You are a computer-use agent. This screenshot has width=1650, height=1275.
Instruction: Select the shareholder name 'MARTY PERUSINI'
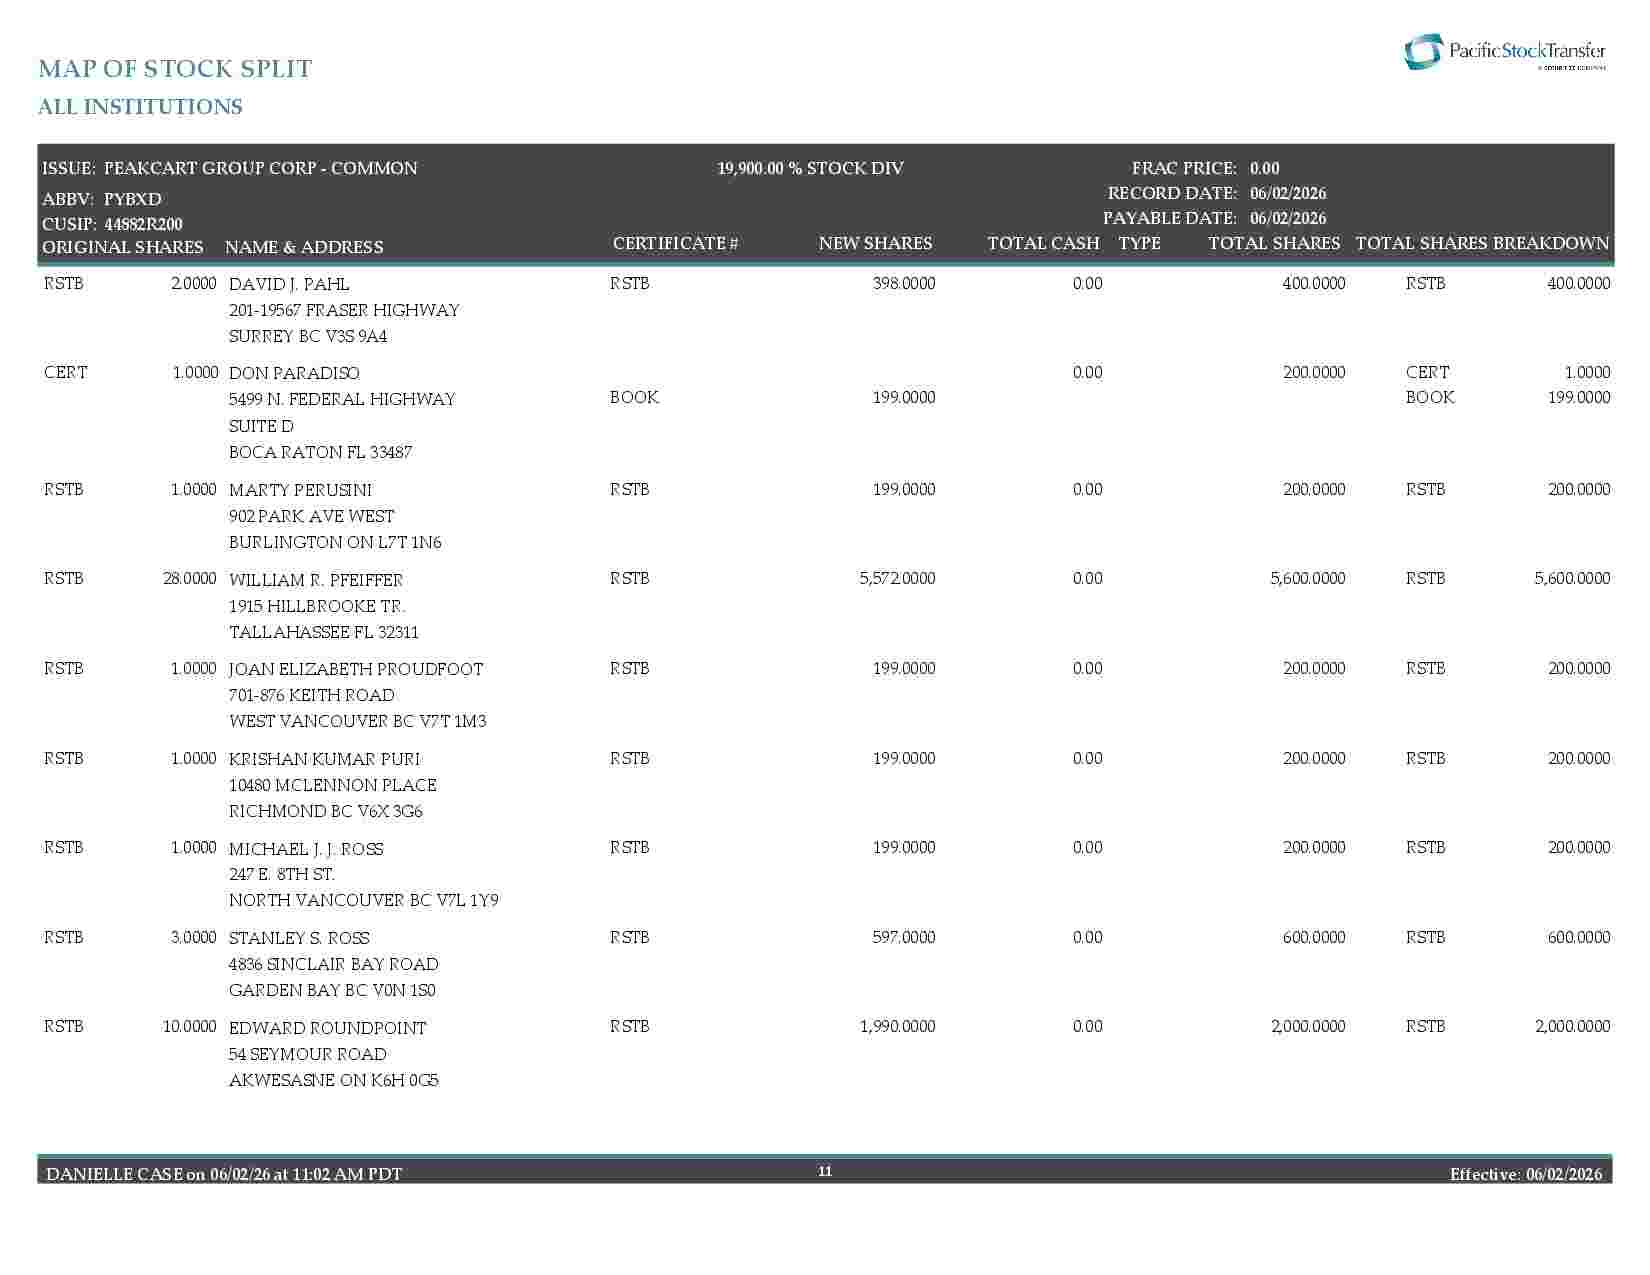[300, 490]
